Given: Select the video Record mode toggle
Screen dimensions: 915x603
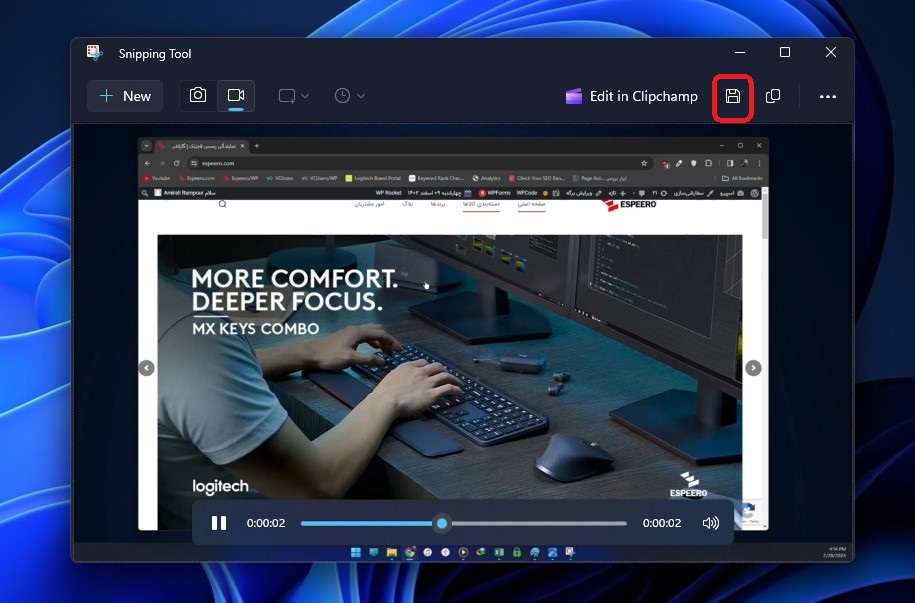Looking at the screenshot, I should click(236, 96).
